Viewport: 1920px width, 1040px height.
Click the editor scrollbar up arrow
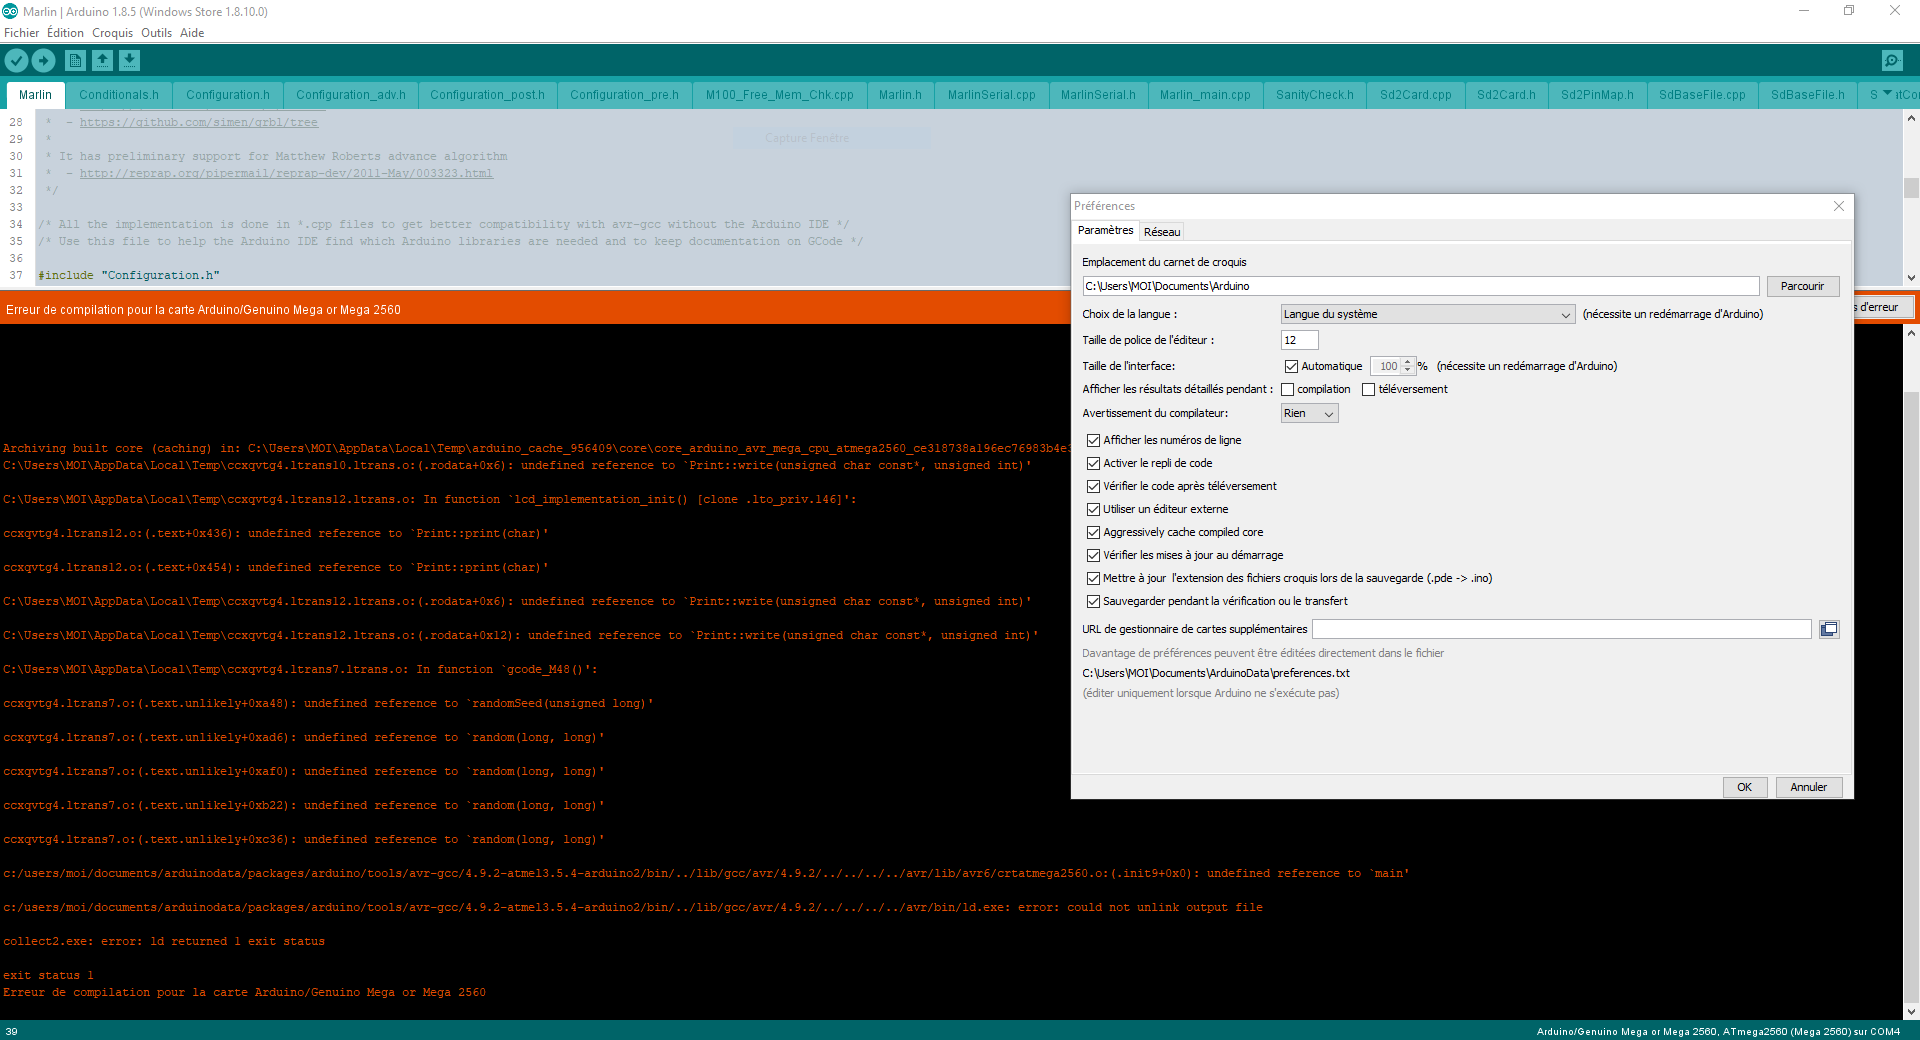pyautogui.click(x=1911, y=117)
